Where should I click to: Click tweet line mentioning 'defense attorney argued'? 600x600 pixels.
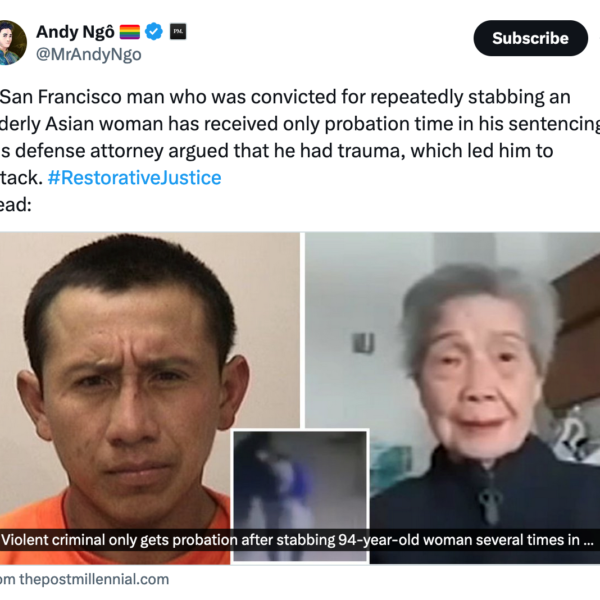pos(276,151)
